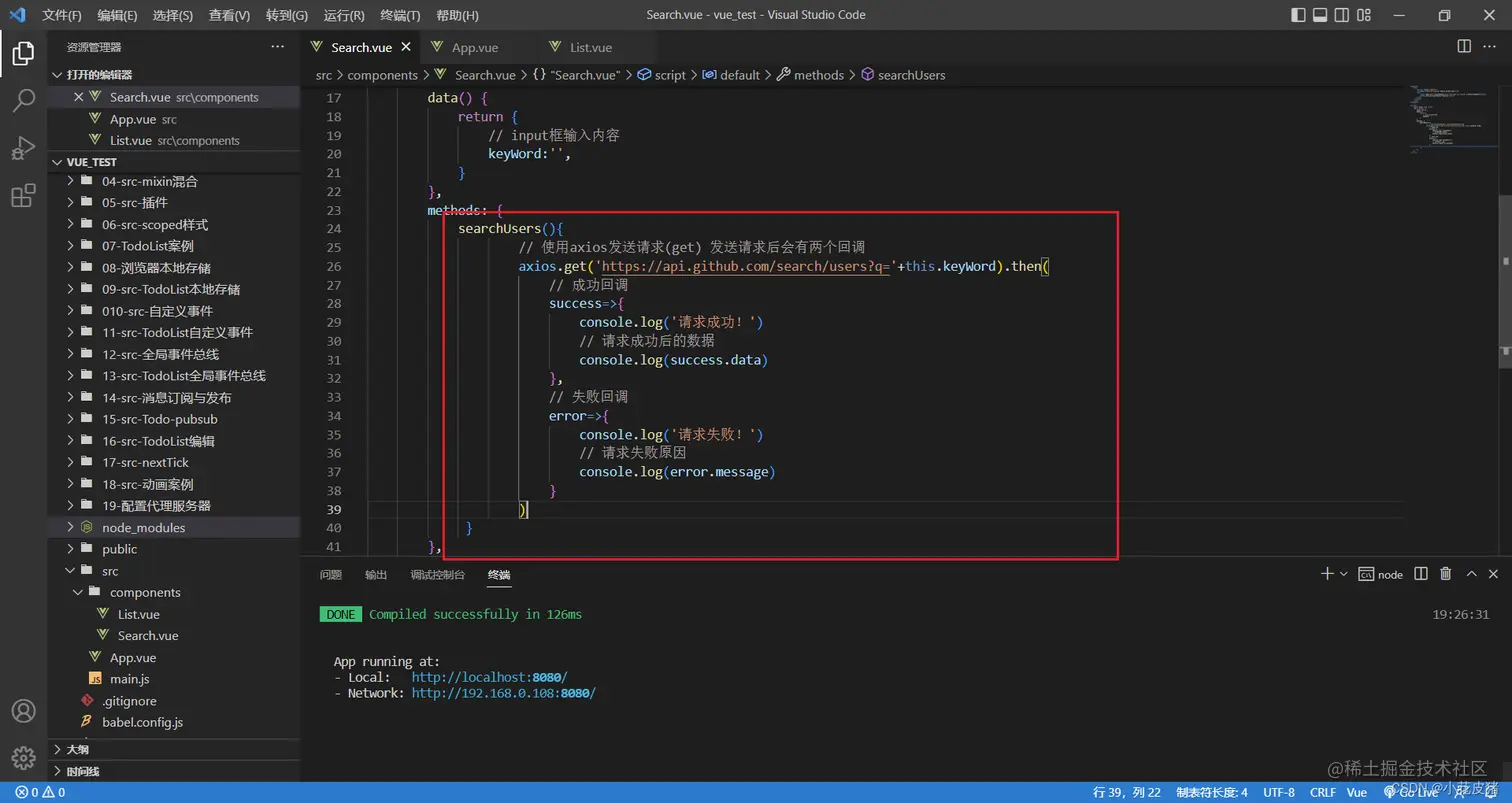Screen dimensions: 1512x803
Task: Click the VS Code logo icon
Action: [x=17, y=15]
